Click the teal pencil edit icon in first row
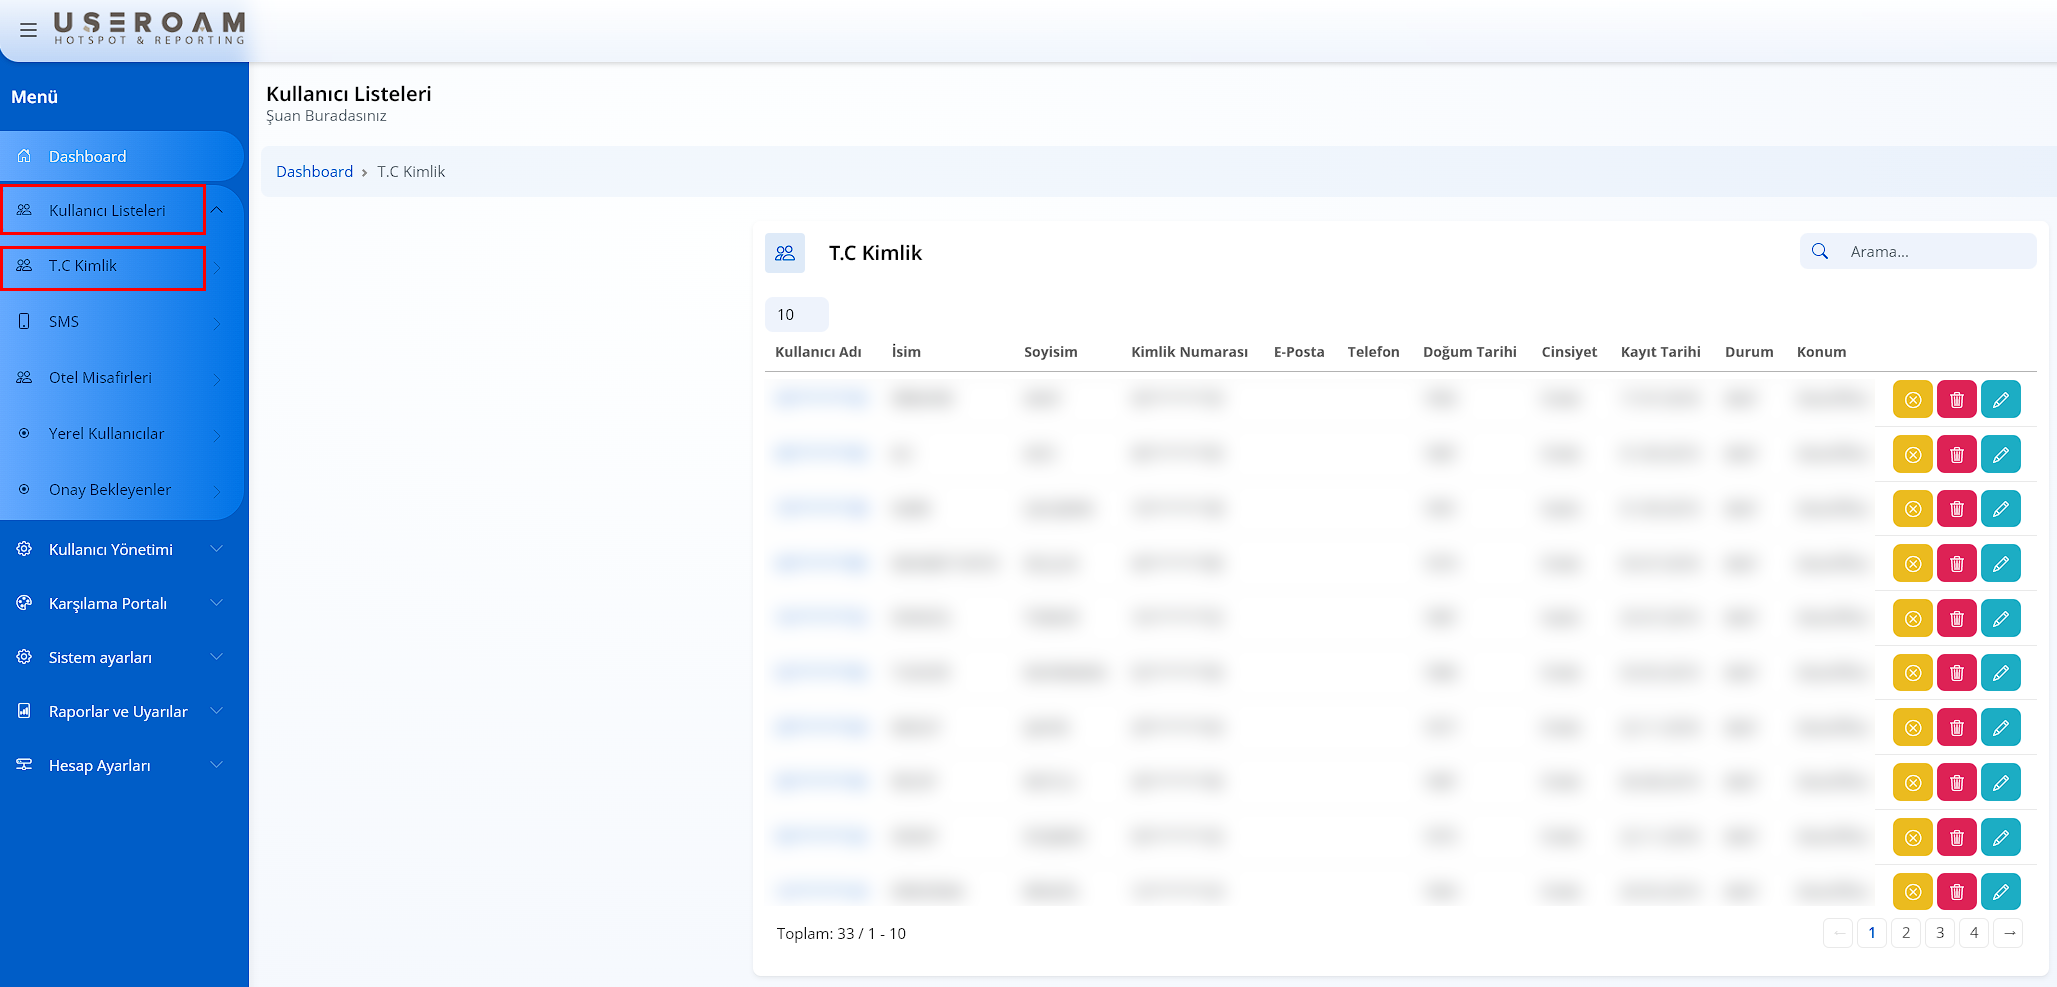 pyautogui.click(x=2000, y=400)
